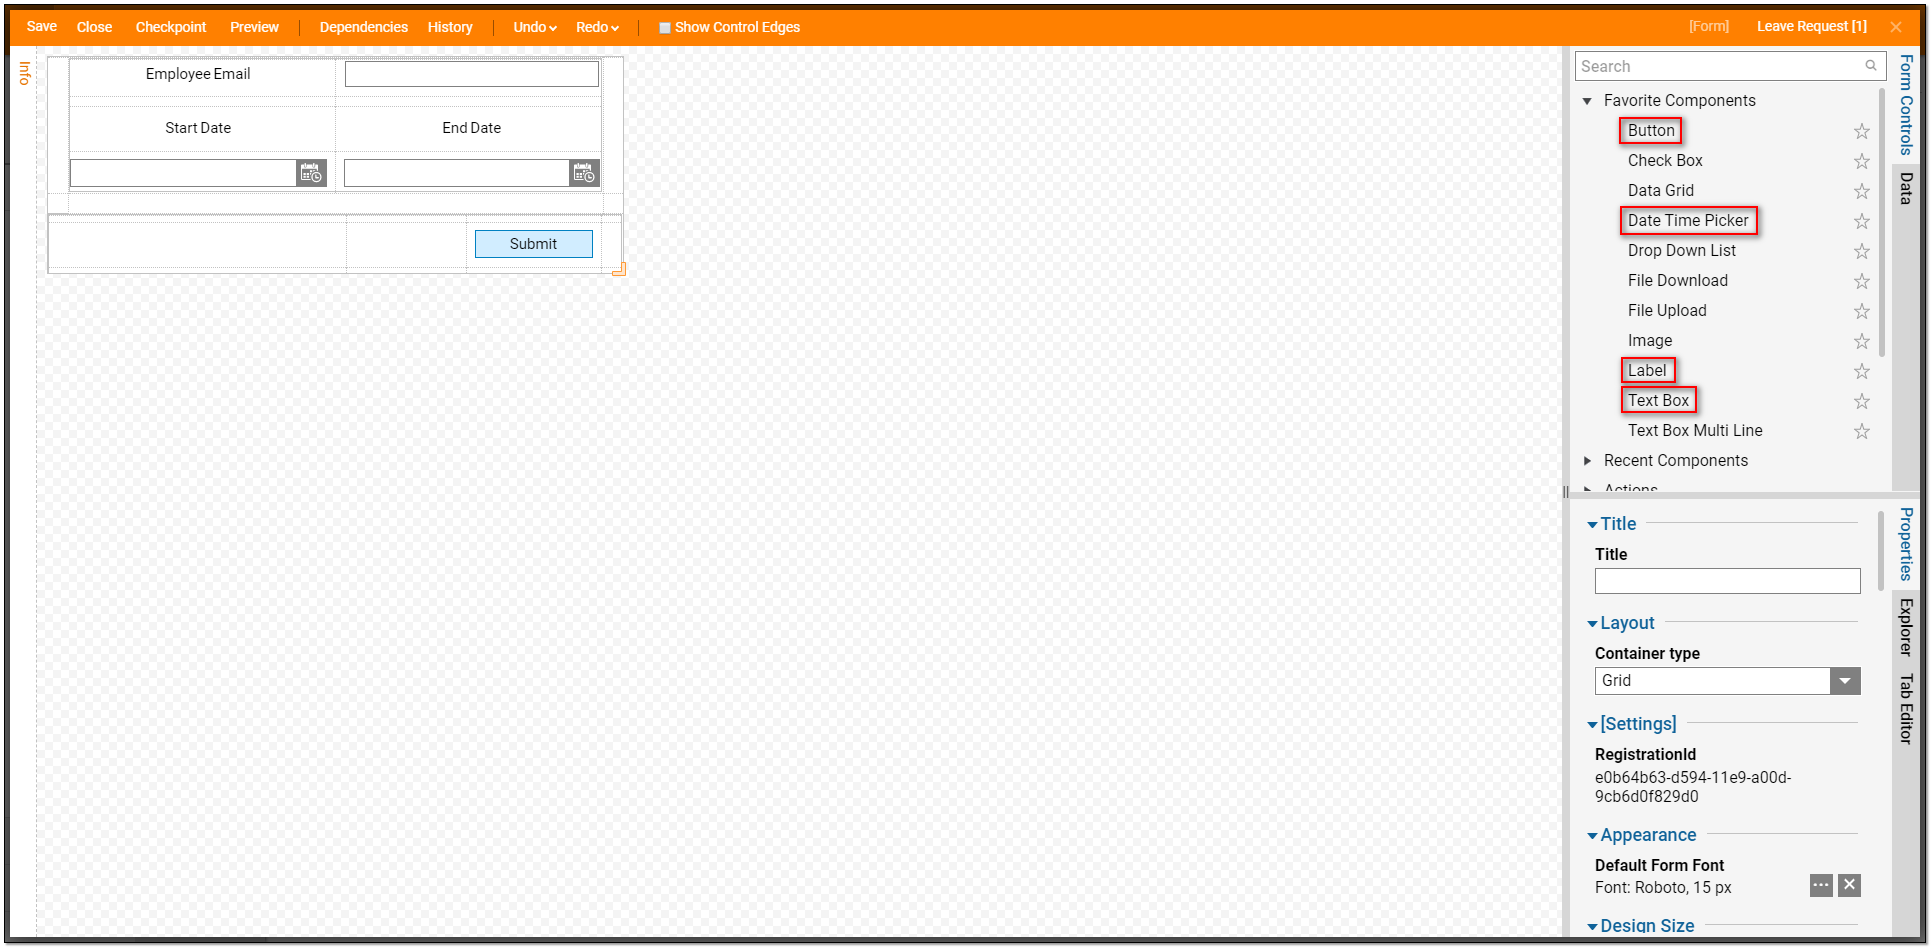The width and height of the screenshot is (1931, 948).
Task: Switch to Form Controls tab
Action: (1906, 105)
